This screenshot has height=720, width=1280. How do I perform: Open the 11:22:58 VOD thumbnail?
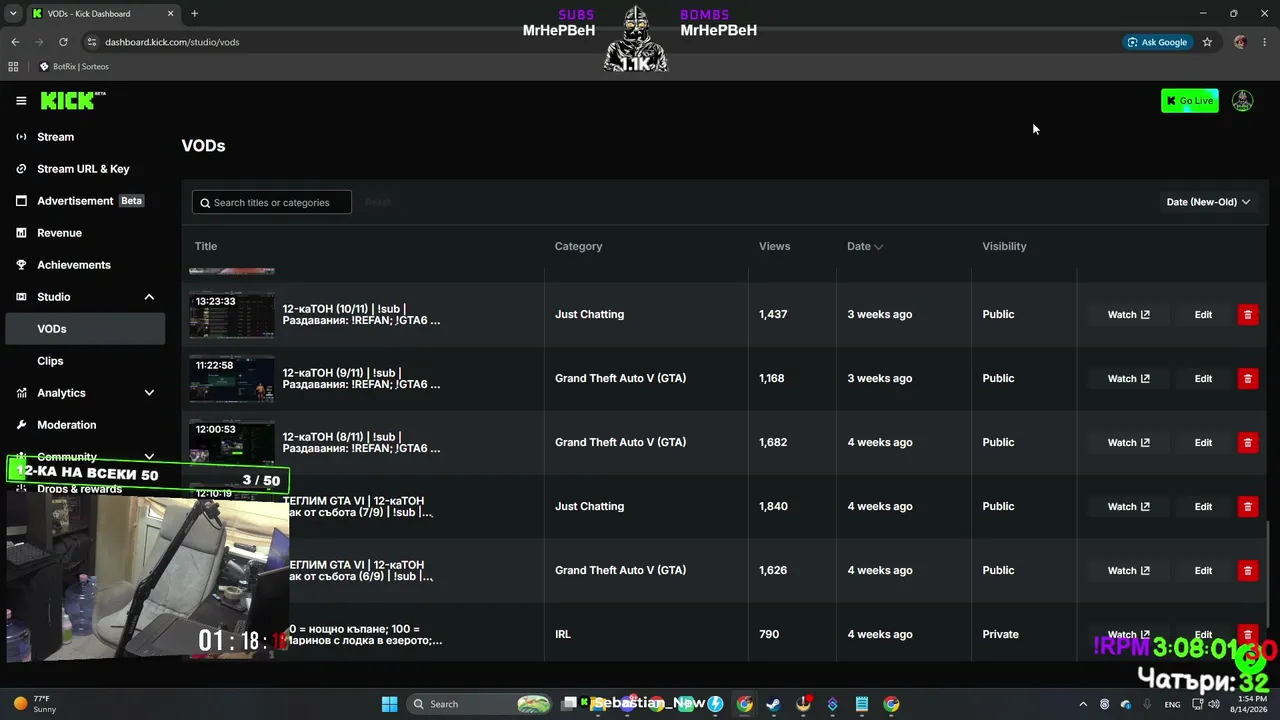(232, 379)
